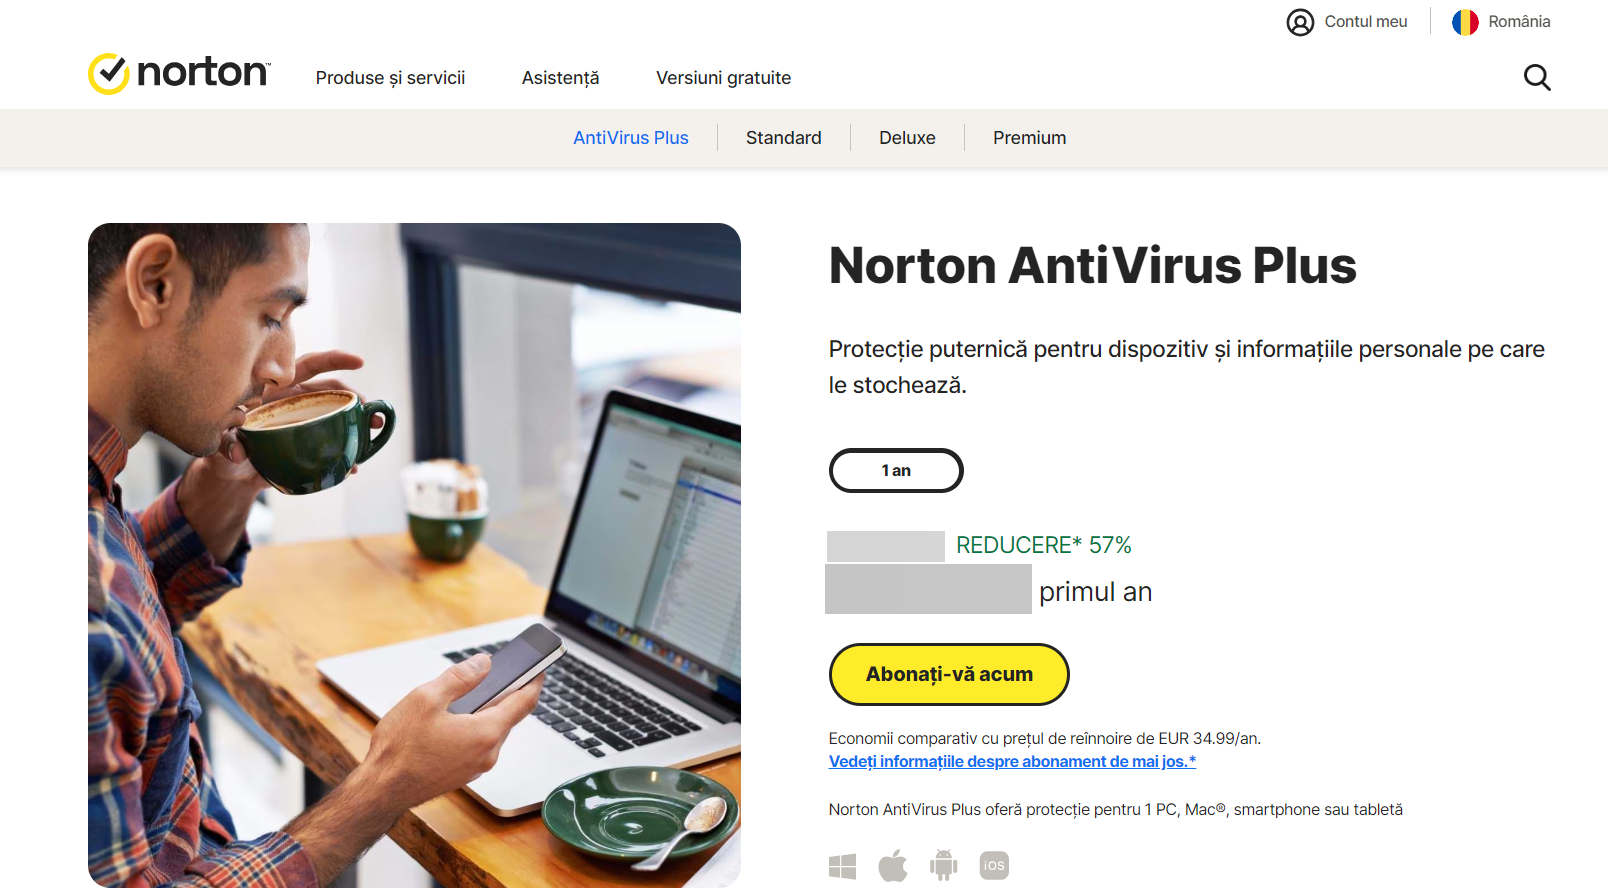Expand the Produse și servicii menu
1608x894 pixels.
click(390, 78)
